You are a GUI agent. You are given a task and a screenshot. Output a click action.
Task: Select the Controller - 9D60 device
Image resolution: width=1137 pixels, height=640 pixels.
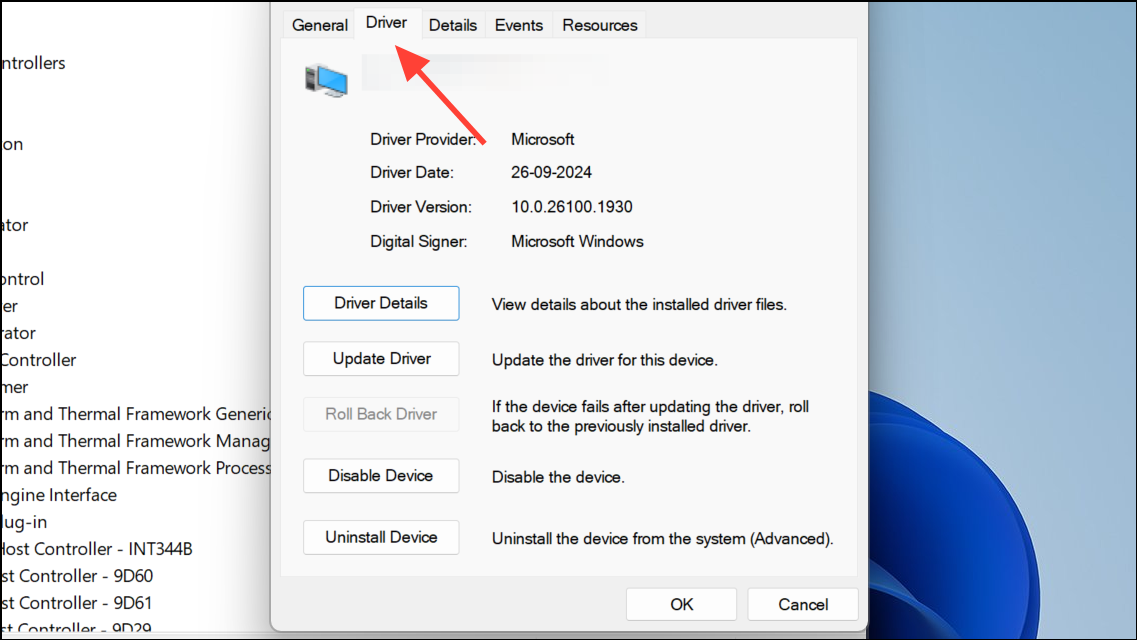[x=77, y=575]
